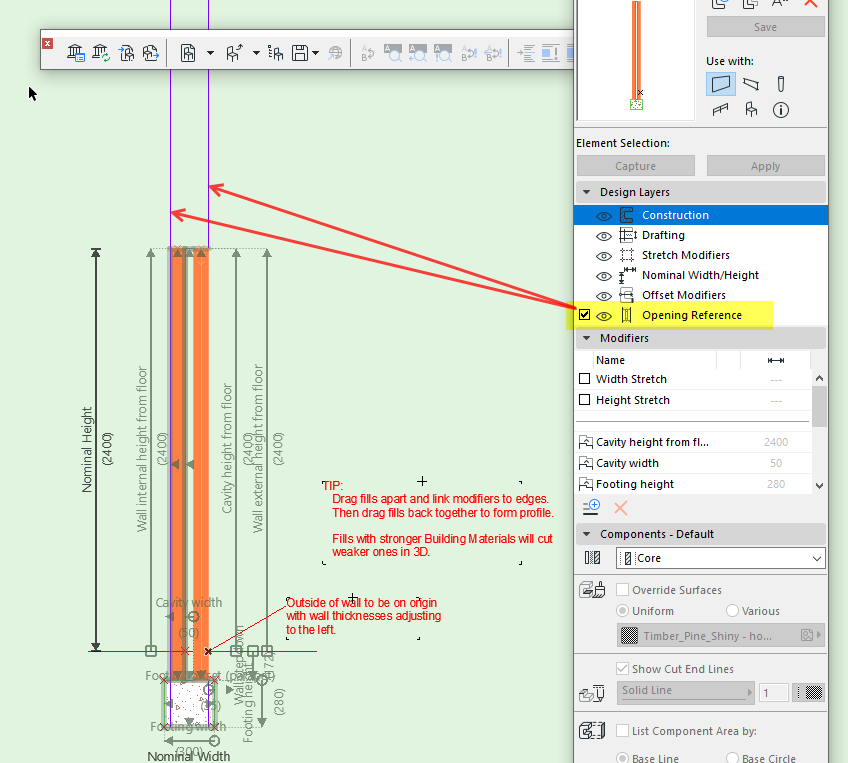Collapse the Design Layers section

point(585,192)
